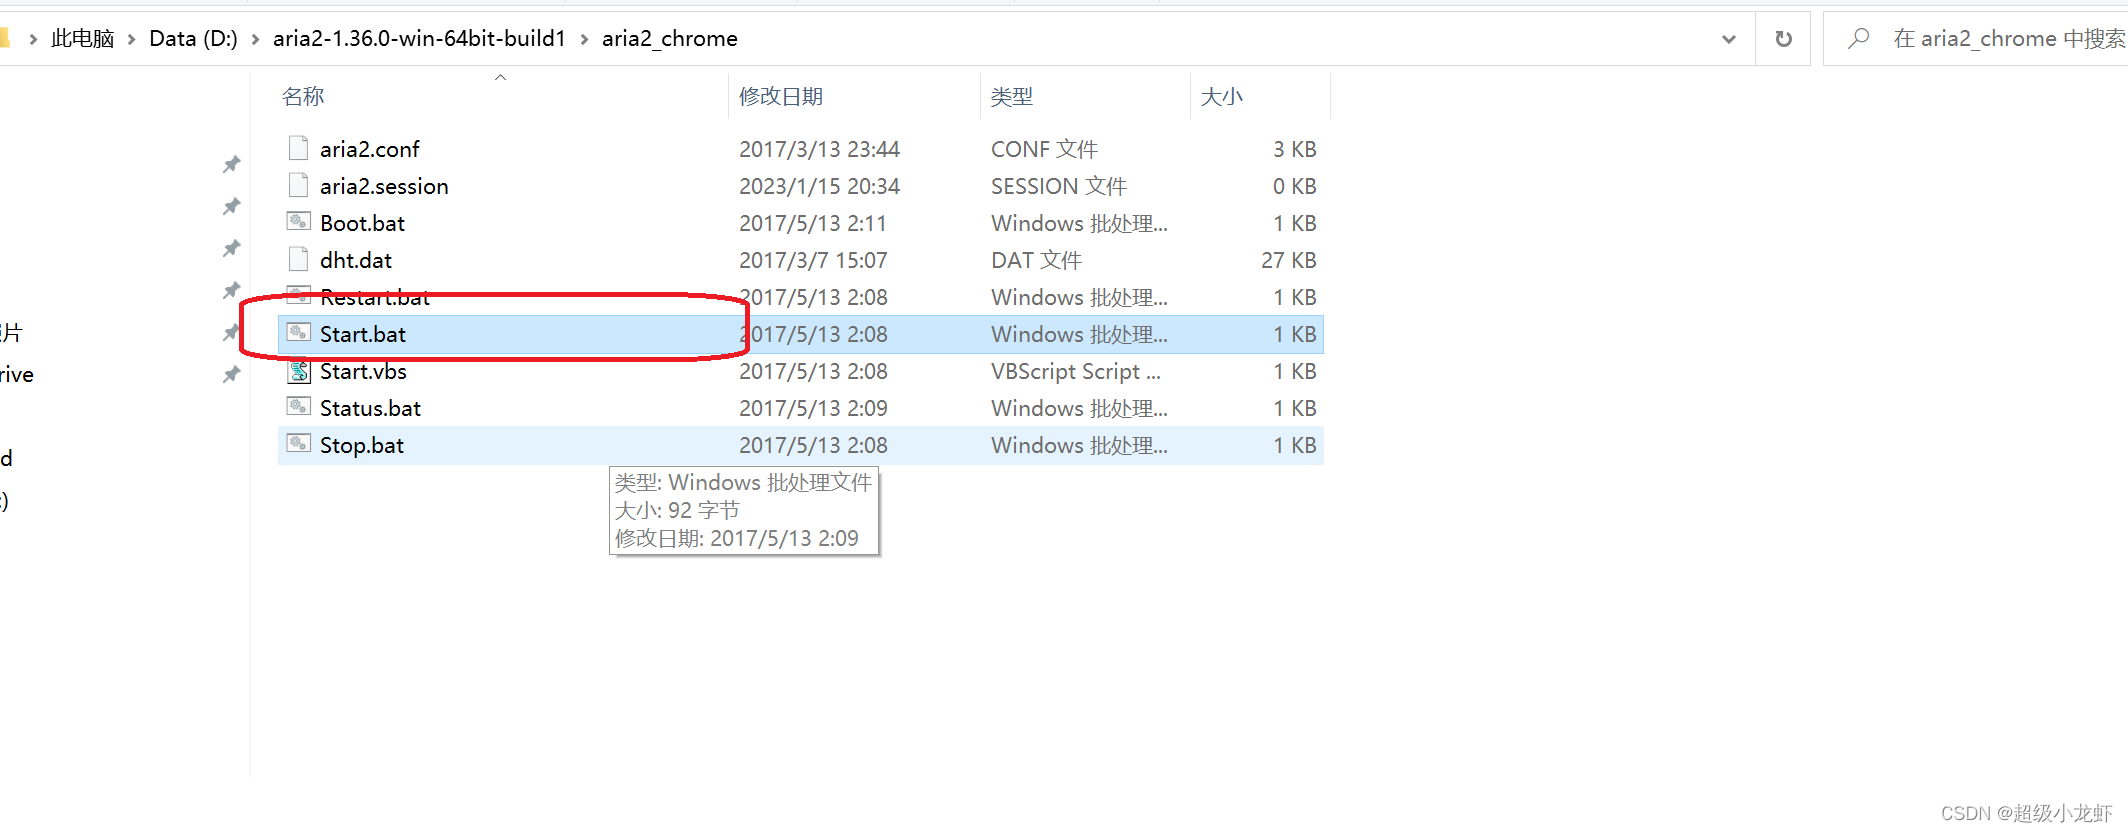Click date 2017/3/13 23:44
Screen dimensions: 2128x832
pos(819,149)
